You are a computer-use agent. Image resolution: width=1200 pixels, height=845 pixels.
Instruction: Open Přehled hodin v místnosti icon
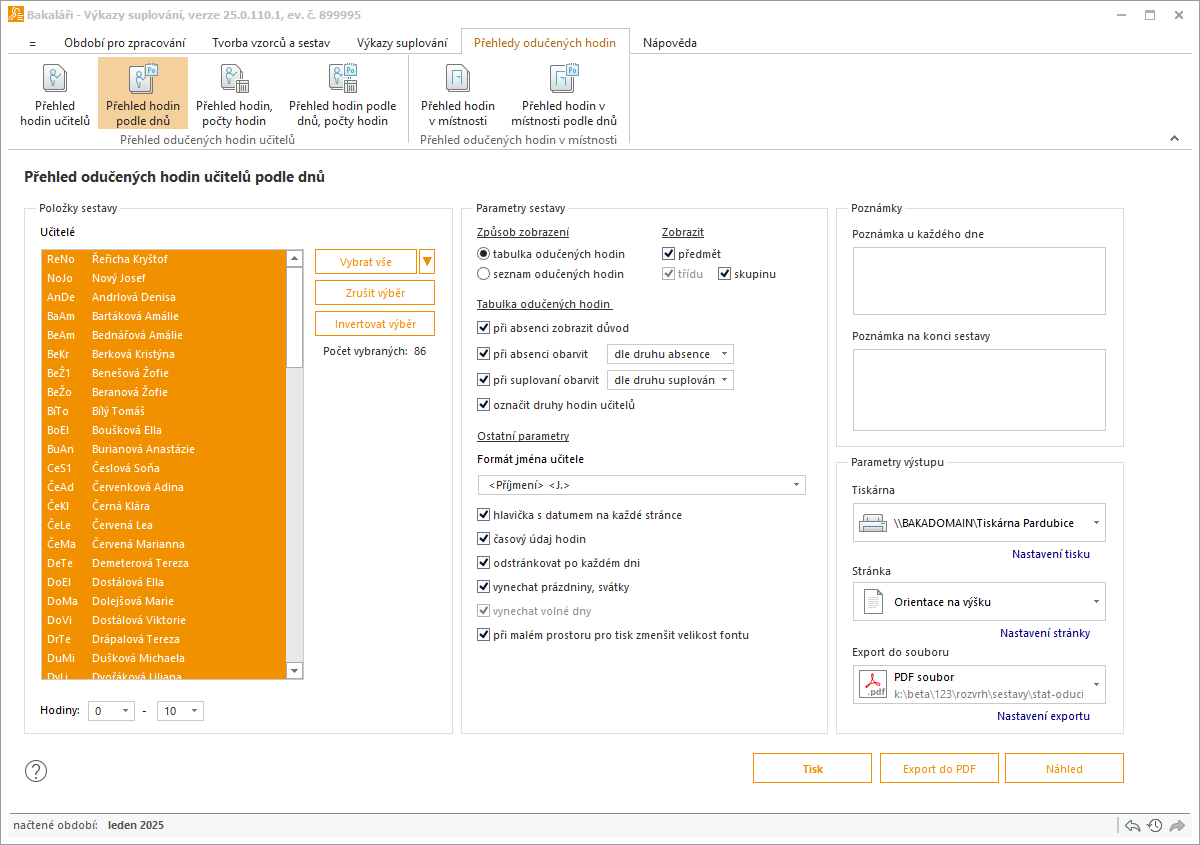click(x=458, y=94)
